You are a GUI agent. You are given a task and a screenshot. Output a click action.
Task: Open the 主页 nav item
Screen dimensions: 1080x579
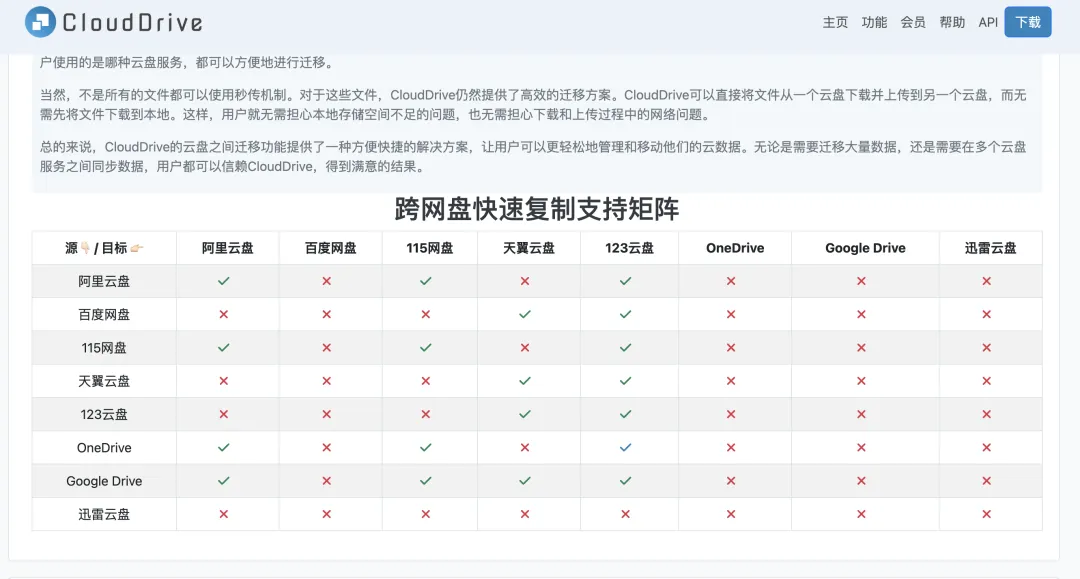835,22
